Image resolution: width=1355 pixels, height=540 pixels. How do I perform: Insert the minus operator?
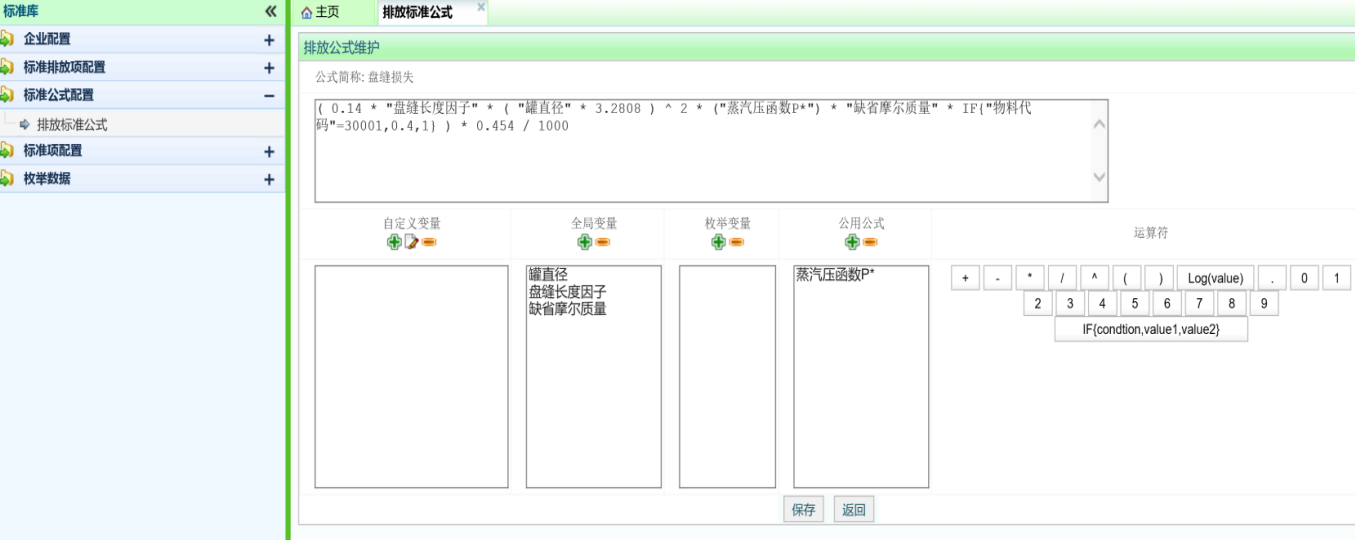coord(998,278)
